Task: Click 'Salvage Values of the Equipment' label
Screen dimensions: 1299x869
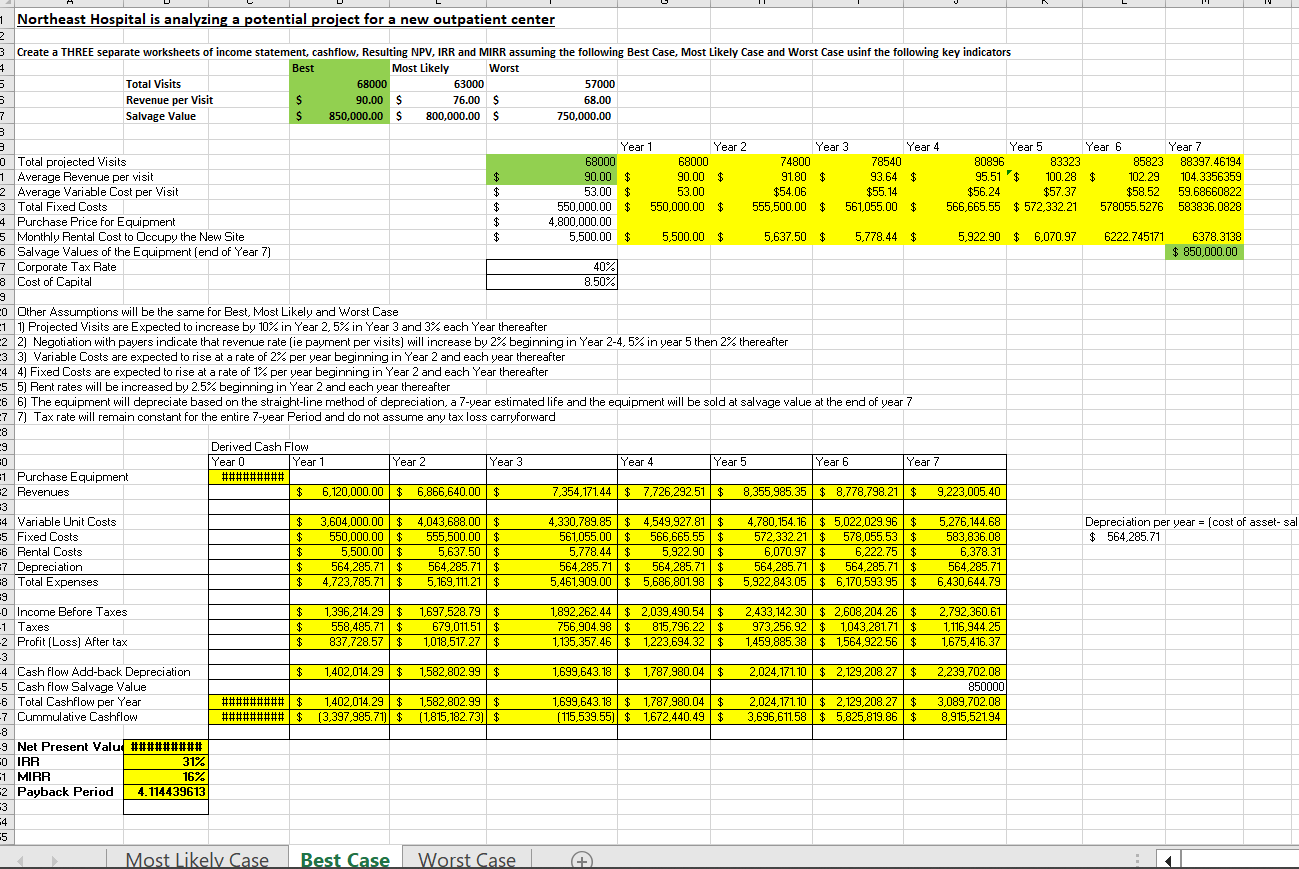Action: [144, 252]
